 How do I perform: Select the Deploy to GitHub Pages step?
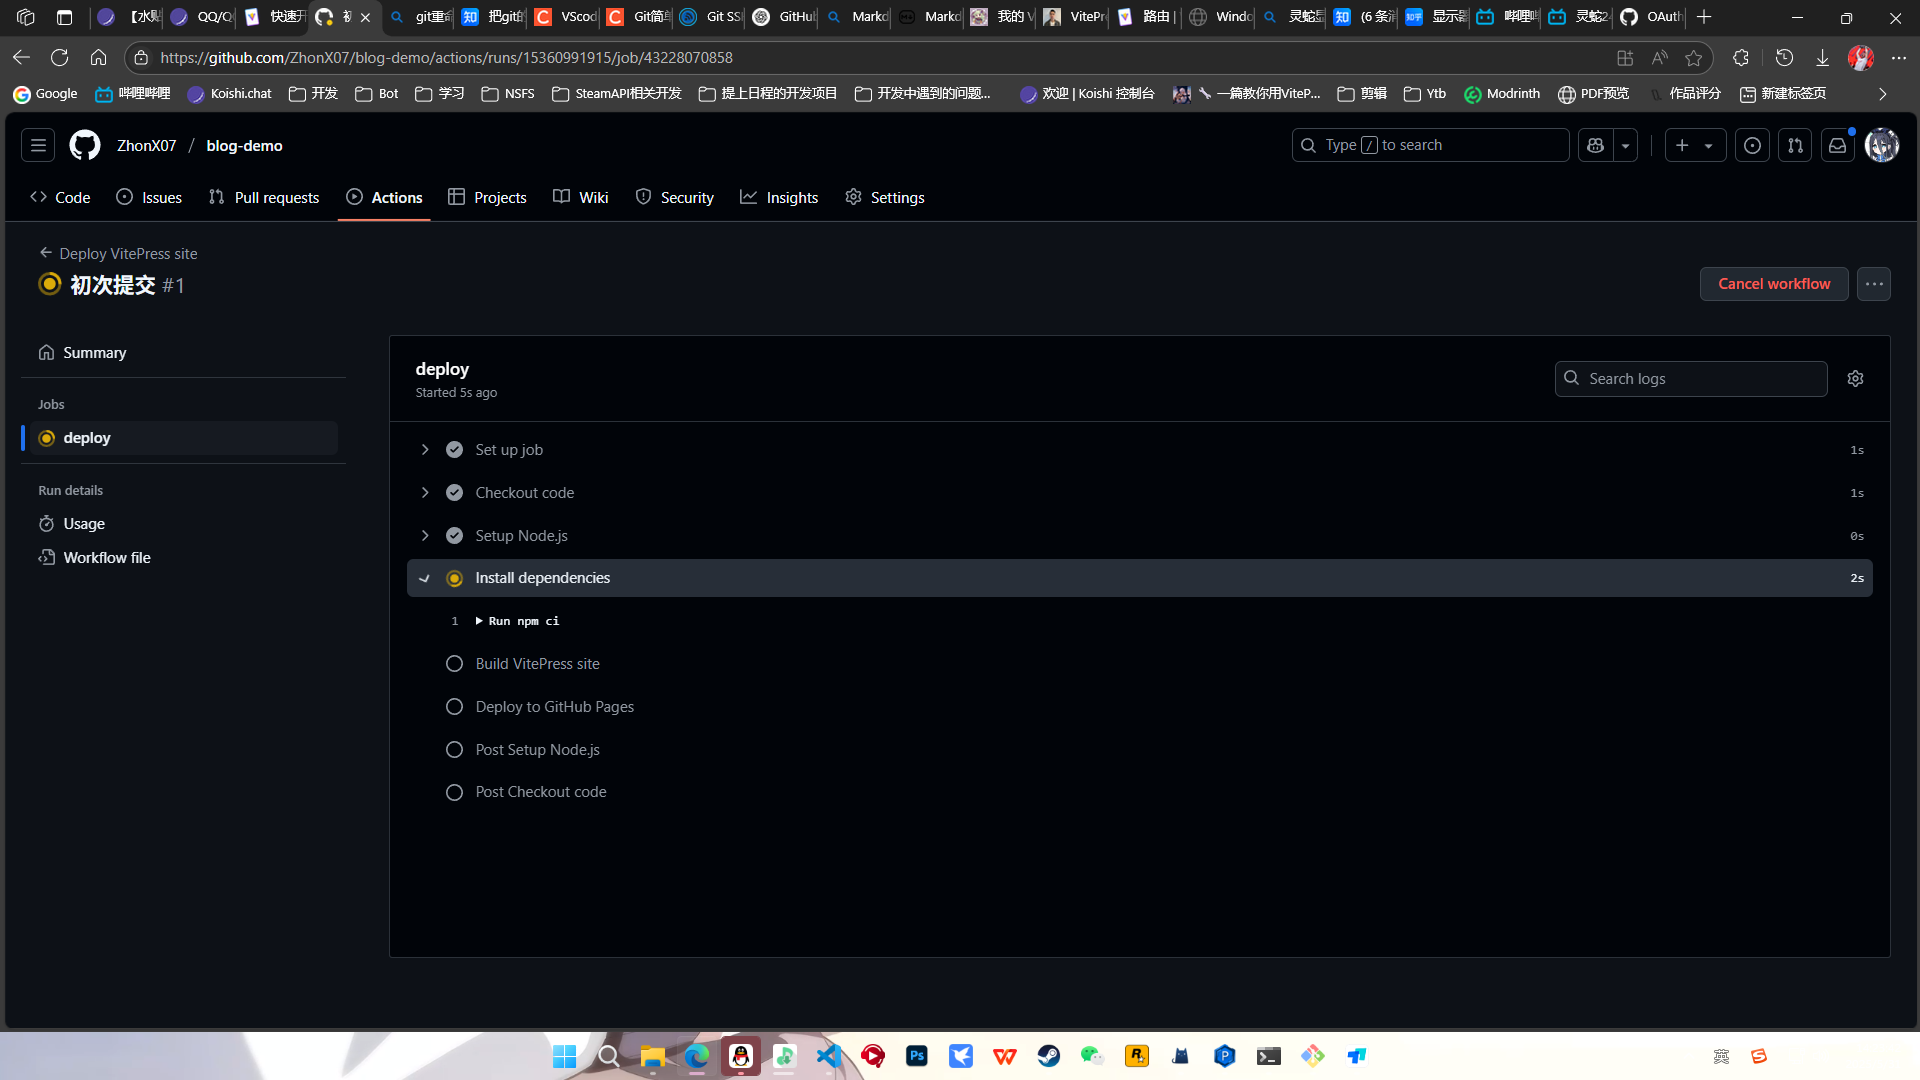pyautogui.click(x=554, y=707)
